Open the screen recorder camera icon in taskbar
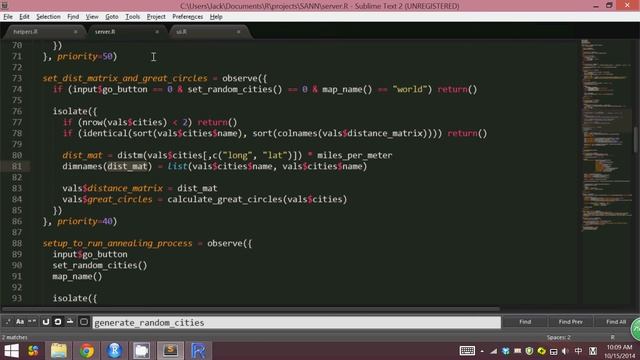This screenshot has height=360, width=640. tap(141, 351)
